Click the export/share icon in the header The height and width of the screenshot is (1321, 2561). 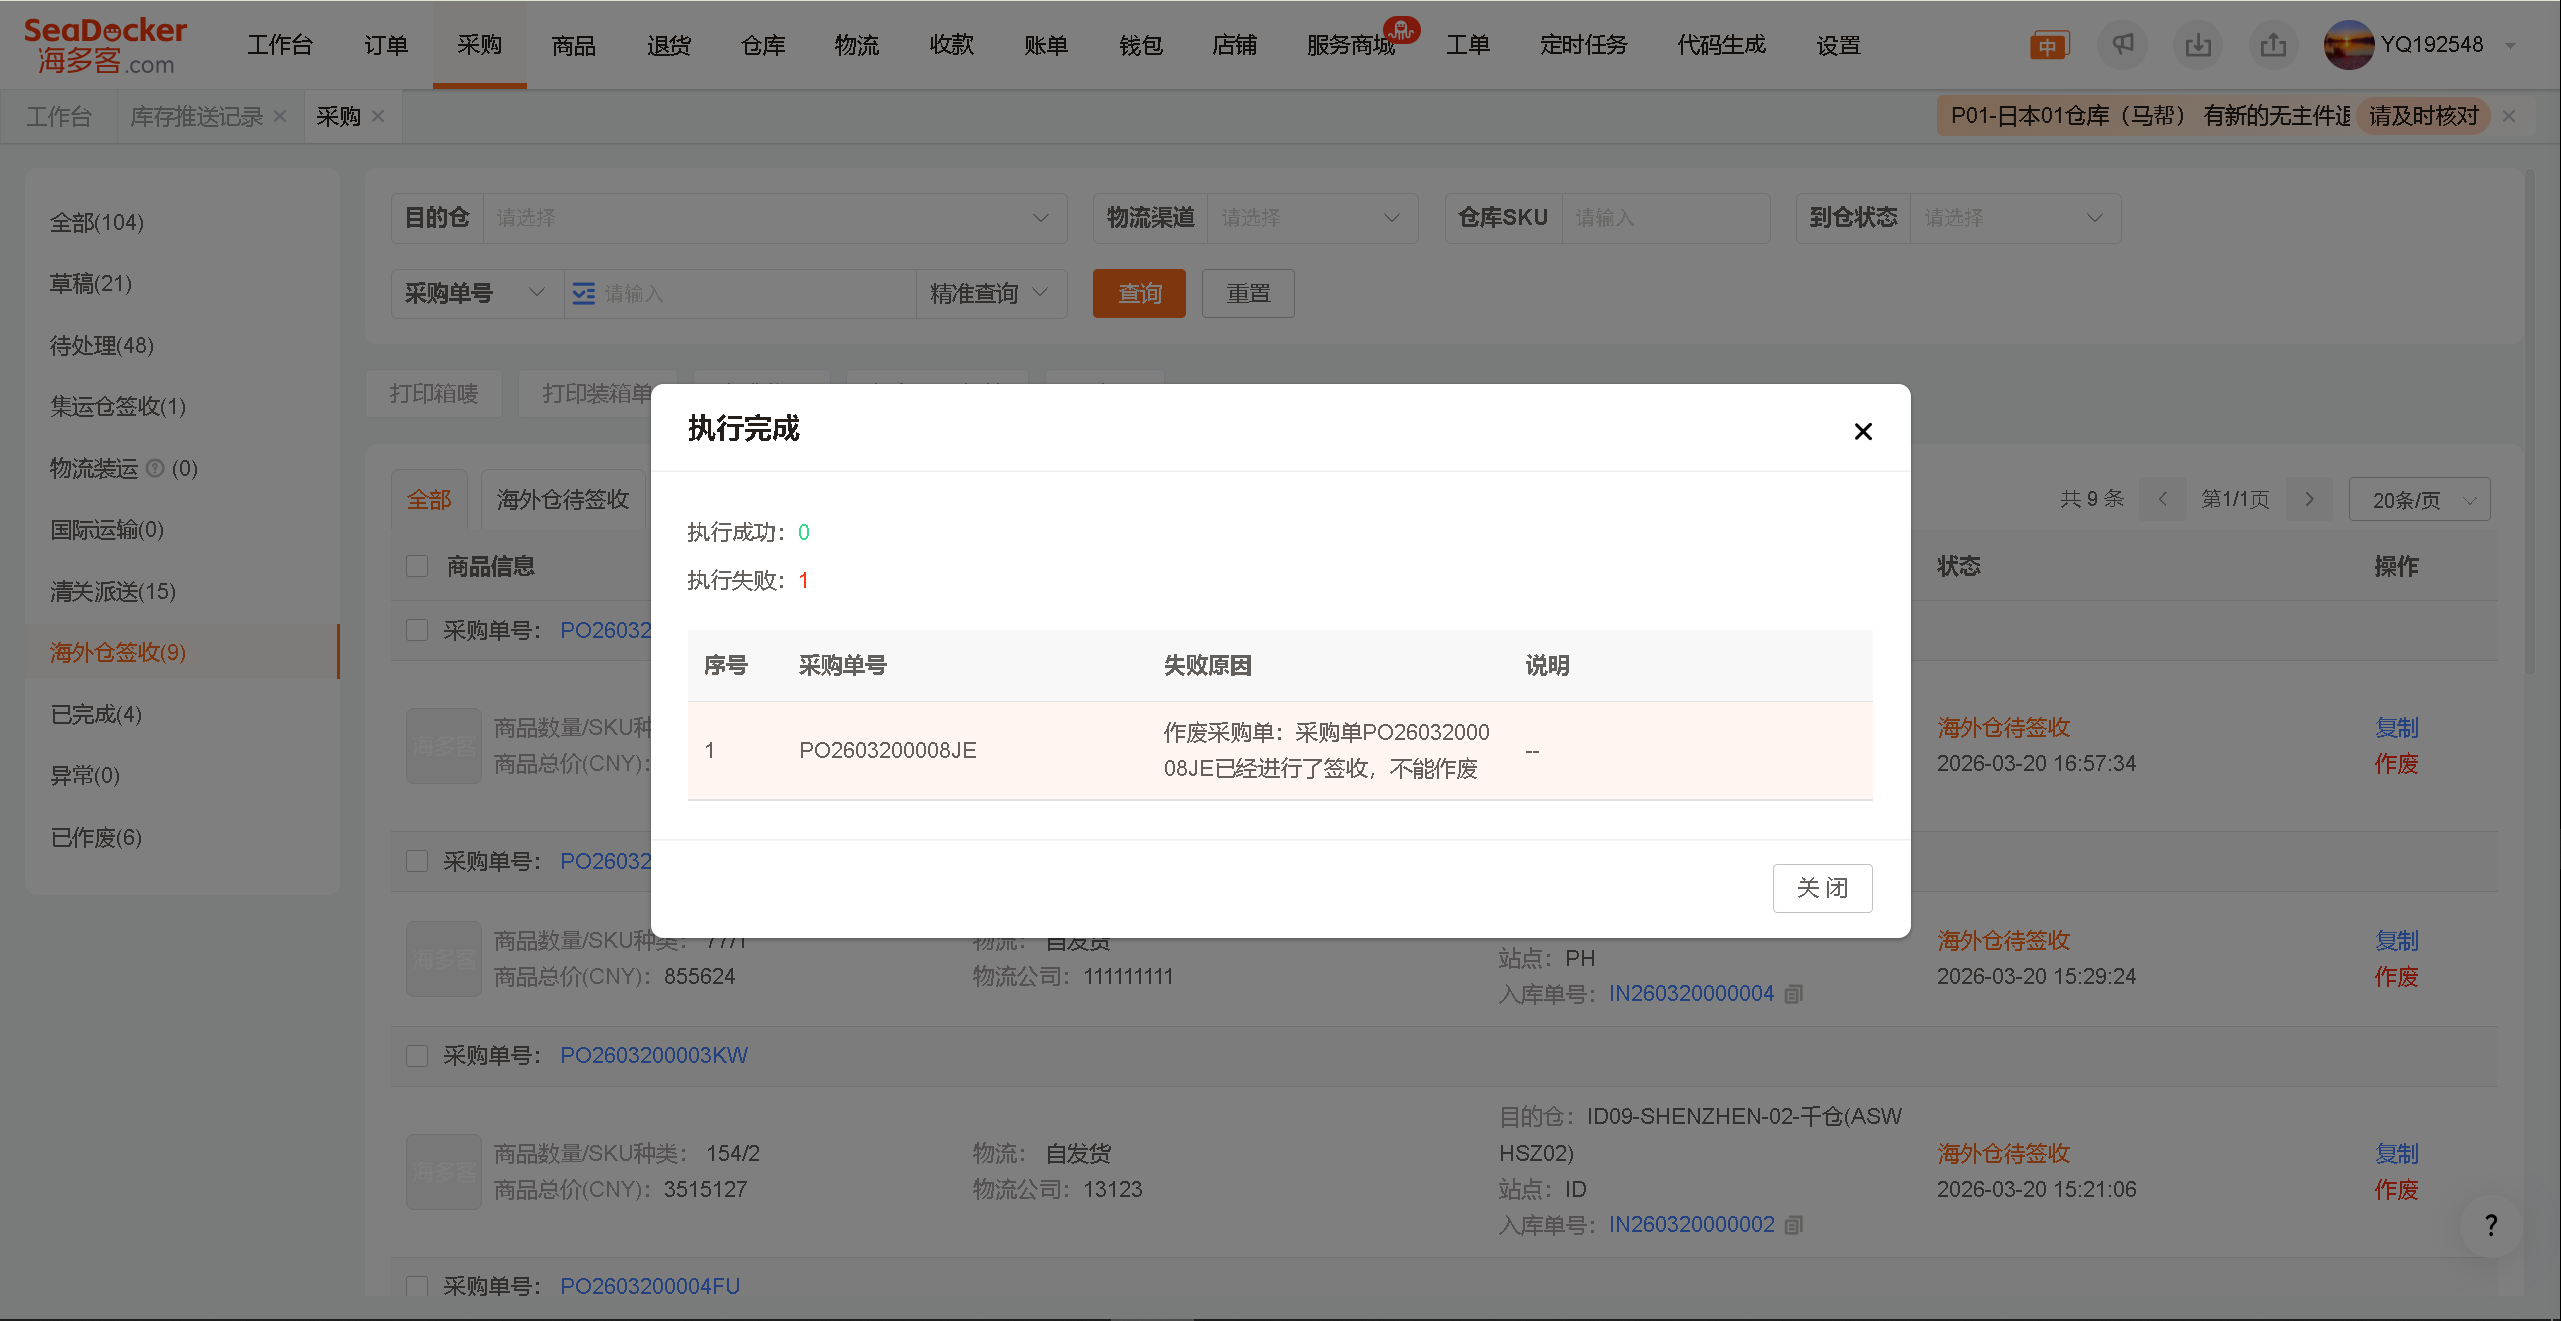click(2273, 44)
